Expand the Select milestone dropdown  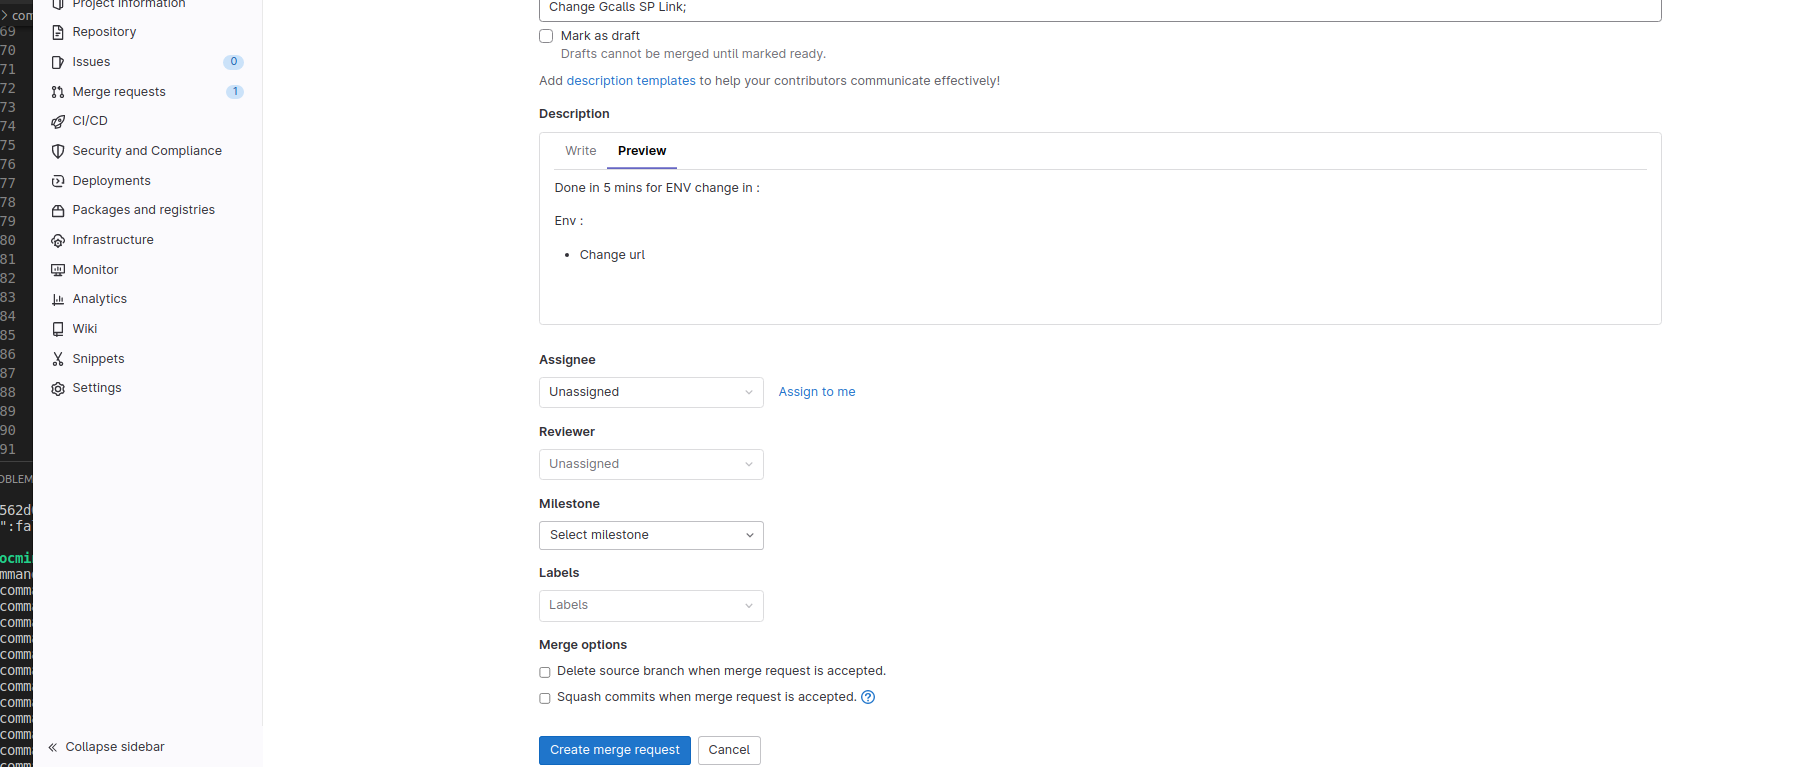point(651,535)
